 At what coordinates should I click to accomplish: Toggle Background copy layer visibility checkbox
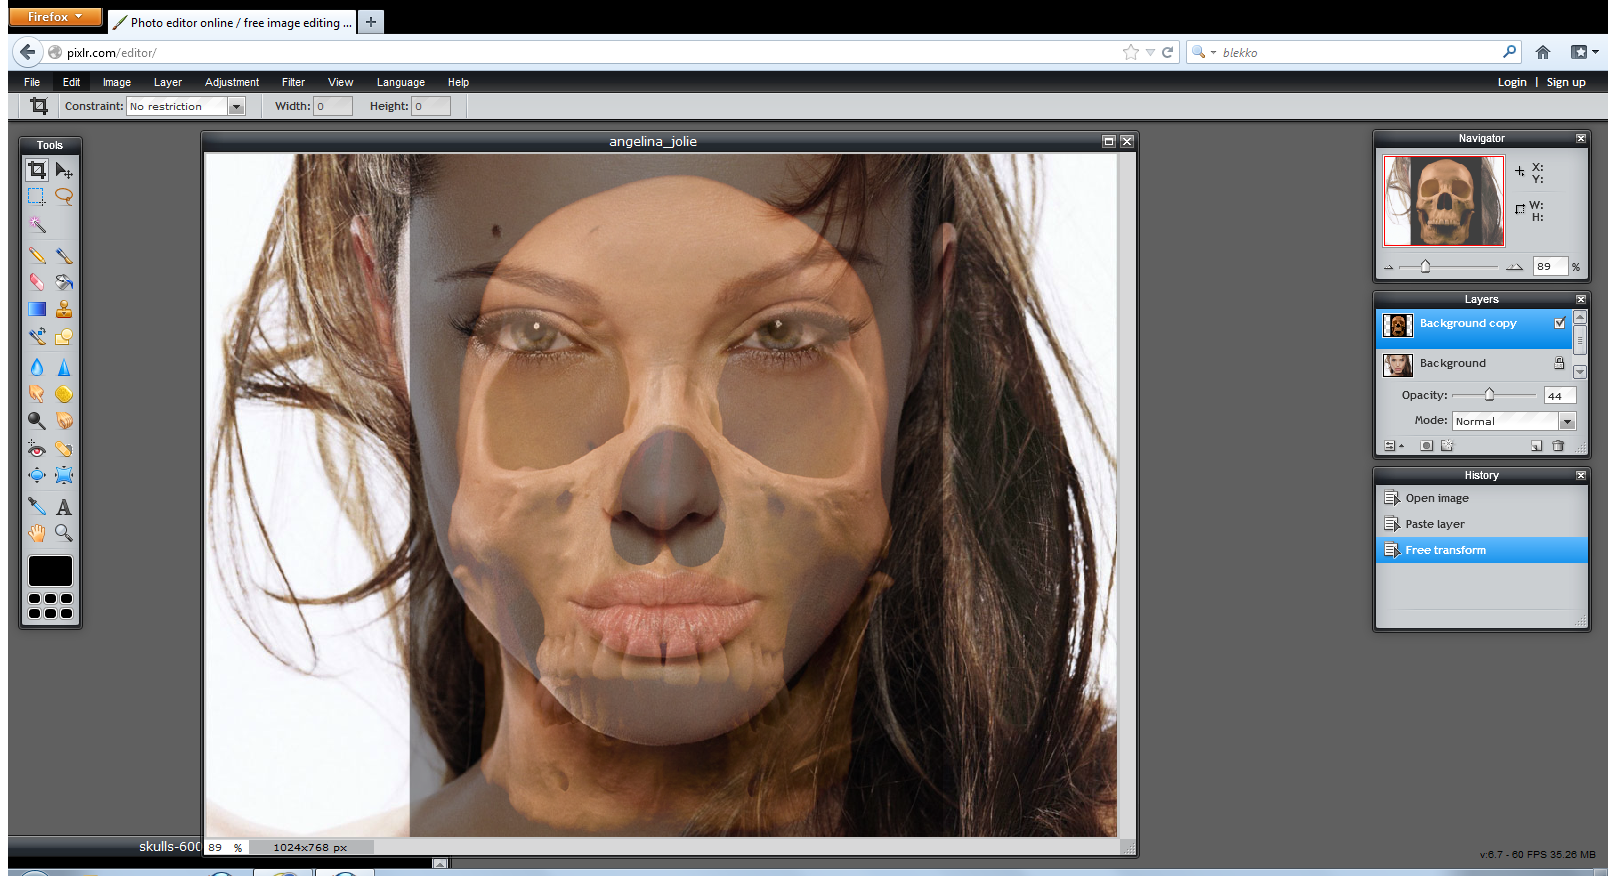pyautogui.click(x=1560, y=323)
